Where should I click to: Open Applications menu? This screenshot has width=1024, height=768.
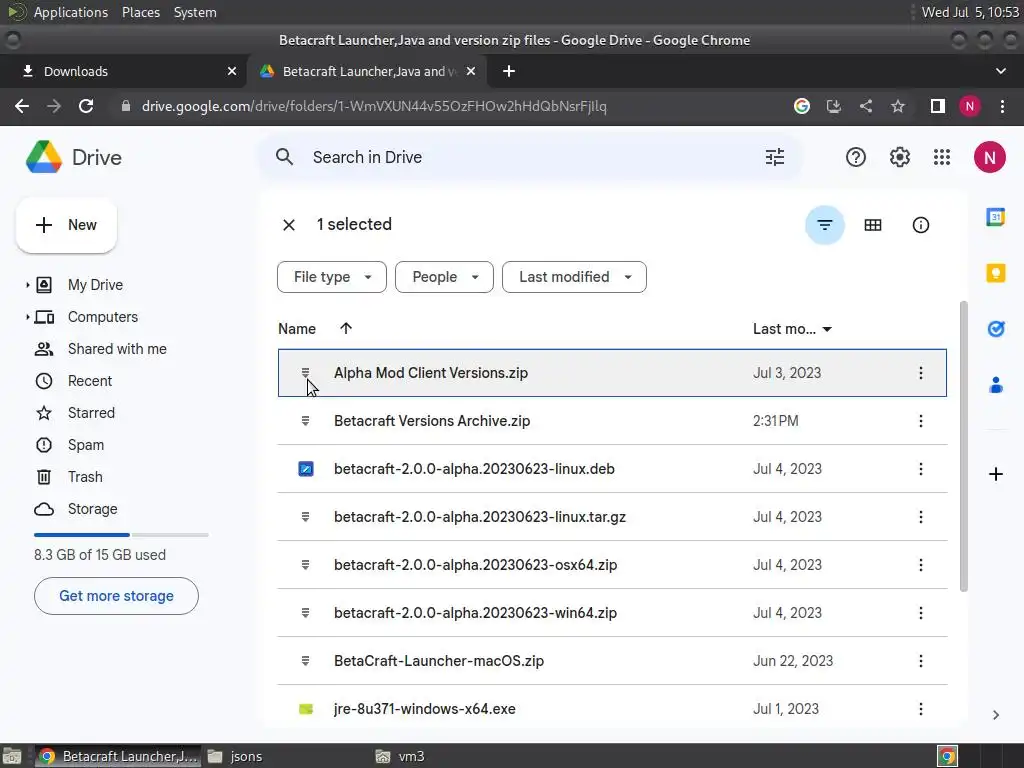pos(71,12)
